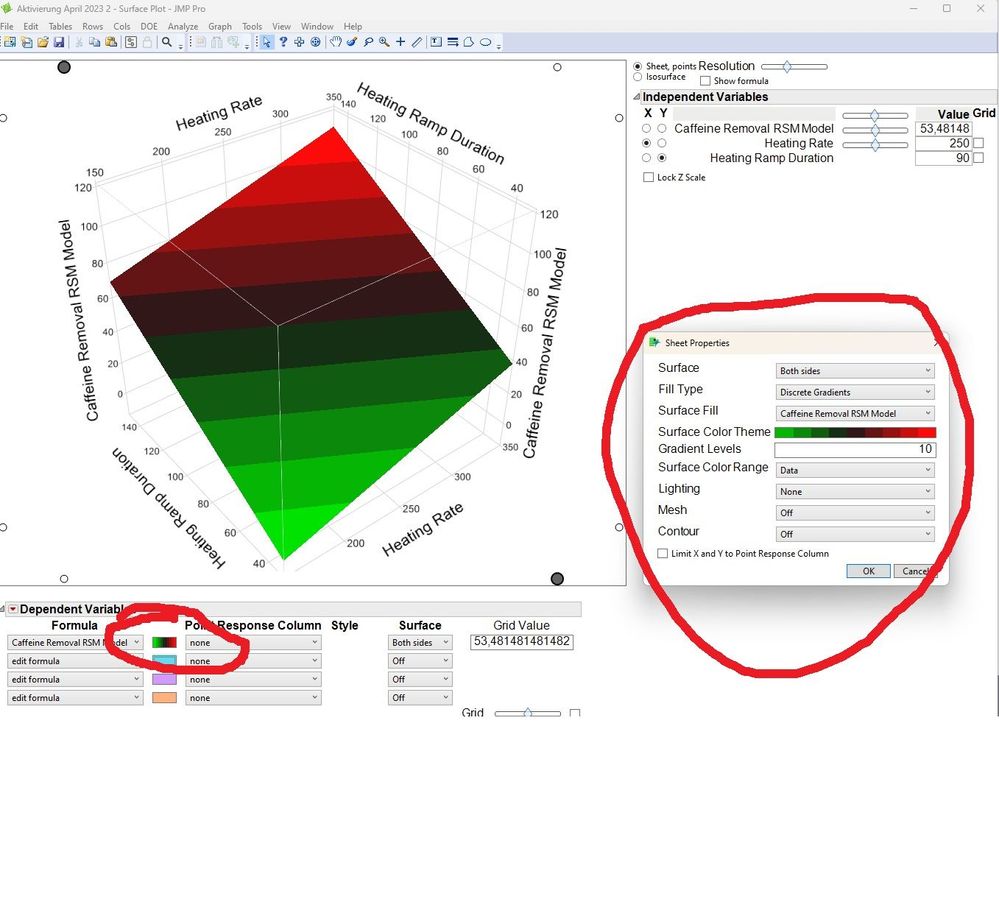Click the save floppy disk icon
This screenshot has width=999, height=905.
pyautogui.click(x=59, y=42)
